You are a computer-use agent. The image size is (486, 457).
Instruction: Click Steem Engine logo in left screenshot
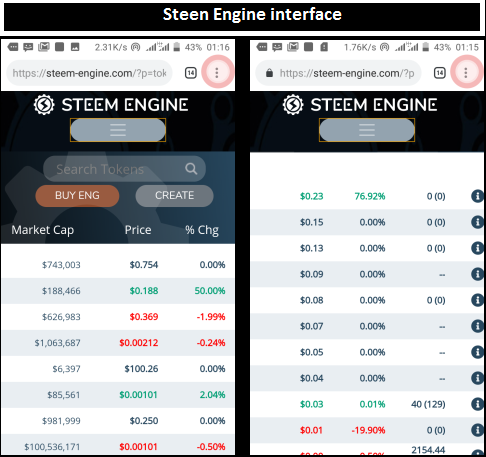point(111,105)
